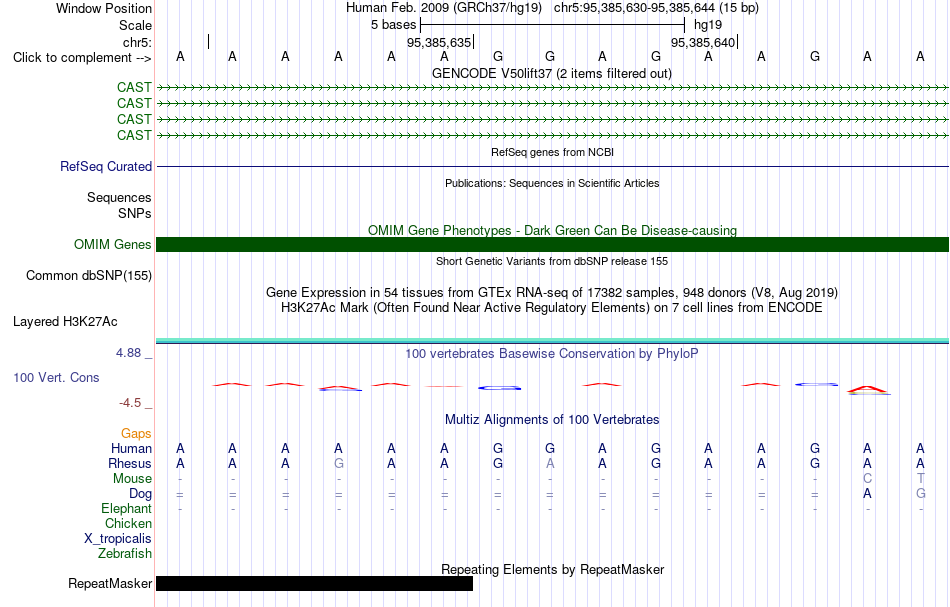Click the RefSeq Curated gene line
Screen dimensions: 950x607
553,167
